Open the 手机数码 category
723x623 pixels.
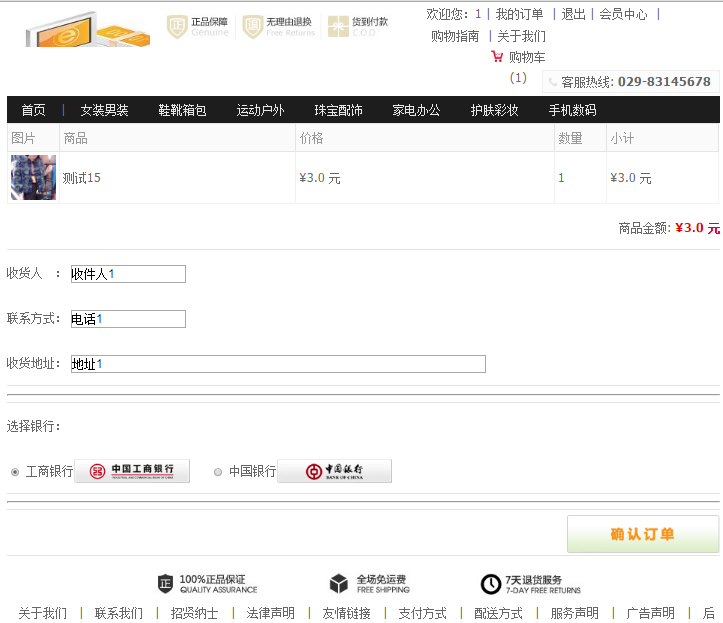tap(572, 110)
